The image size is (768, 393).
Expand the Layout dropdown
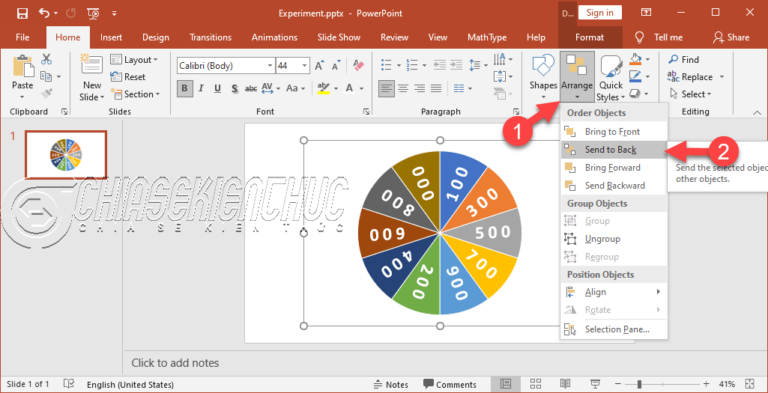pyautogui.click(x=134, y=60)
